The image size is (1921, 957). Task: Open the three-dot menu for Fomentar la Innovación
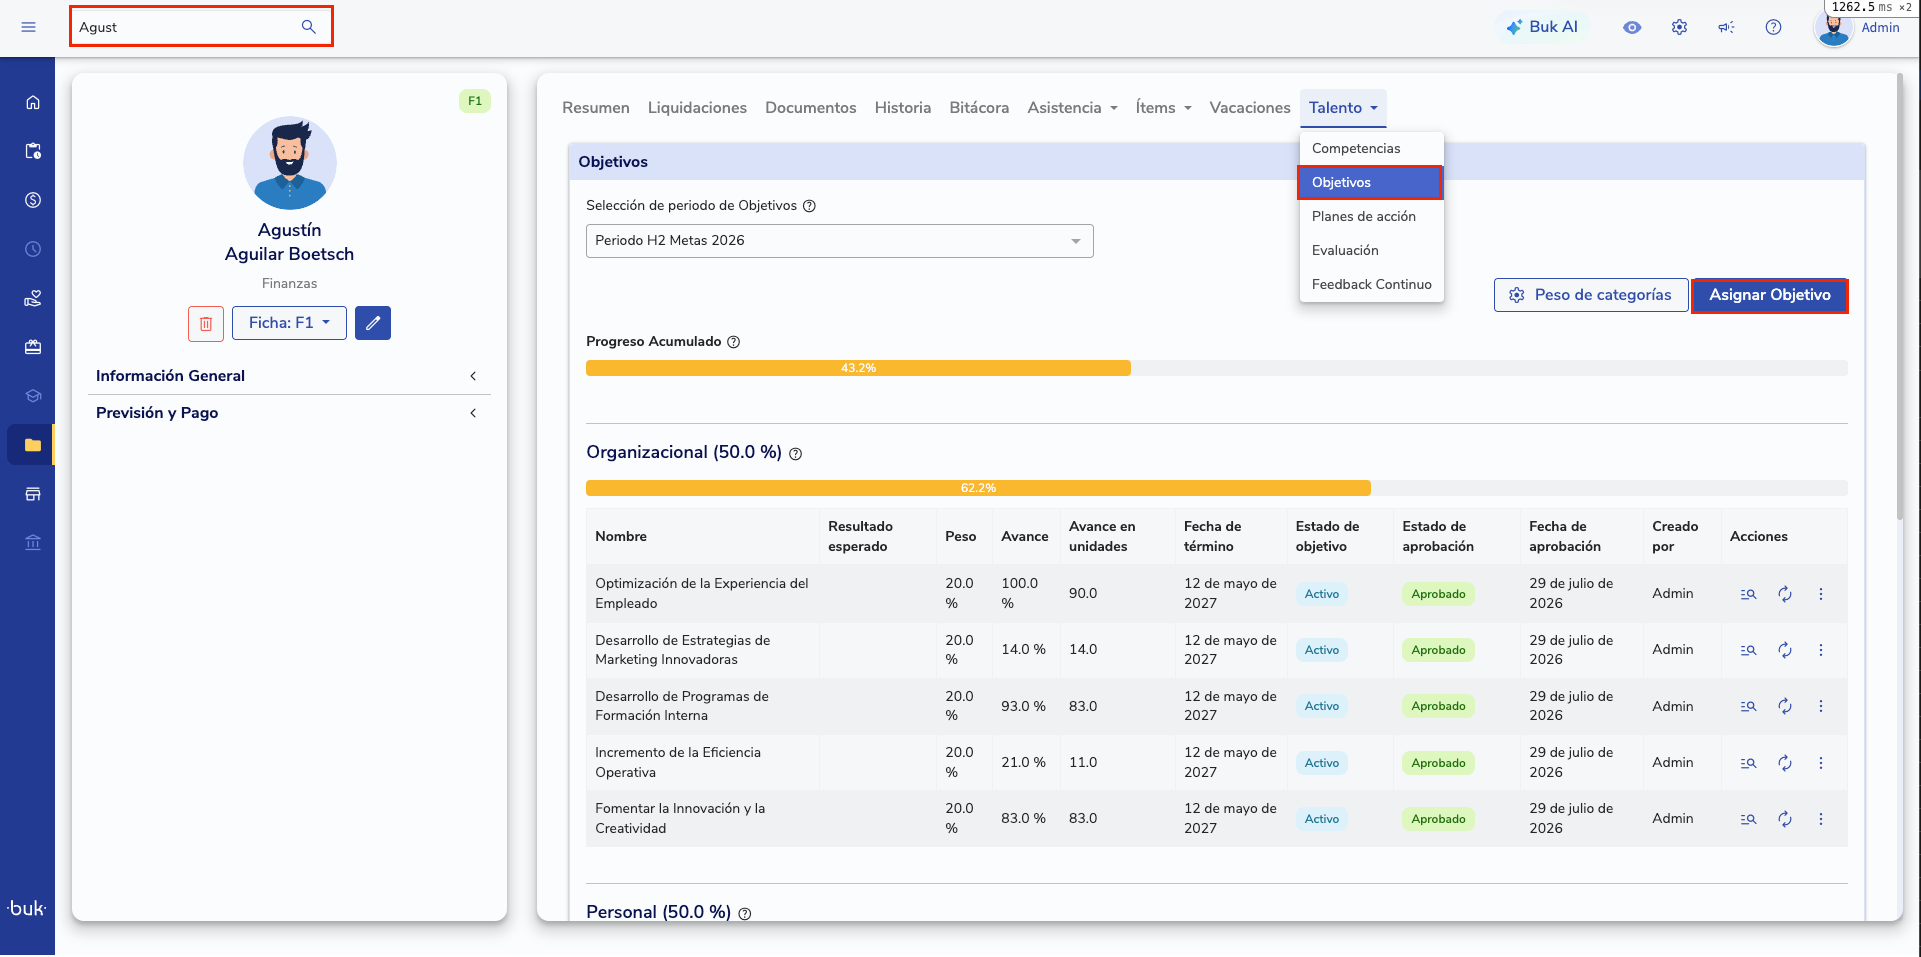coord(1821,819)
